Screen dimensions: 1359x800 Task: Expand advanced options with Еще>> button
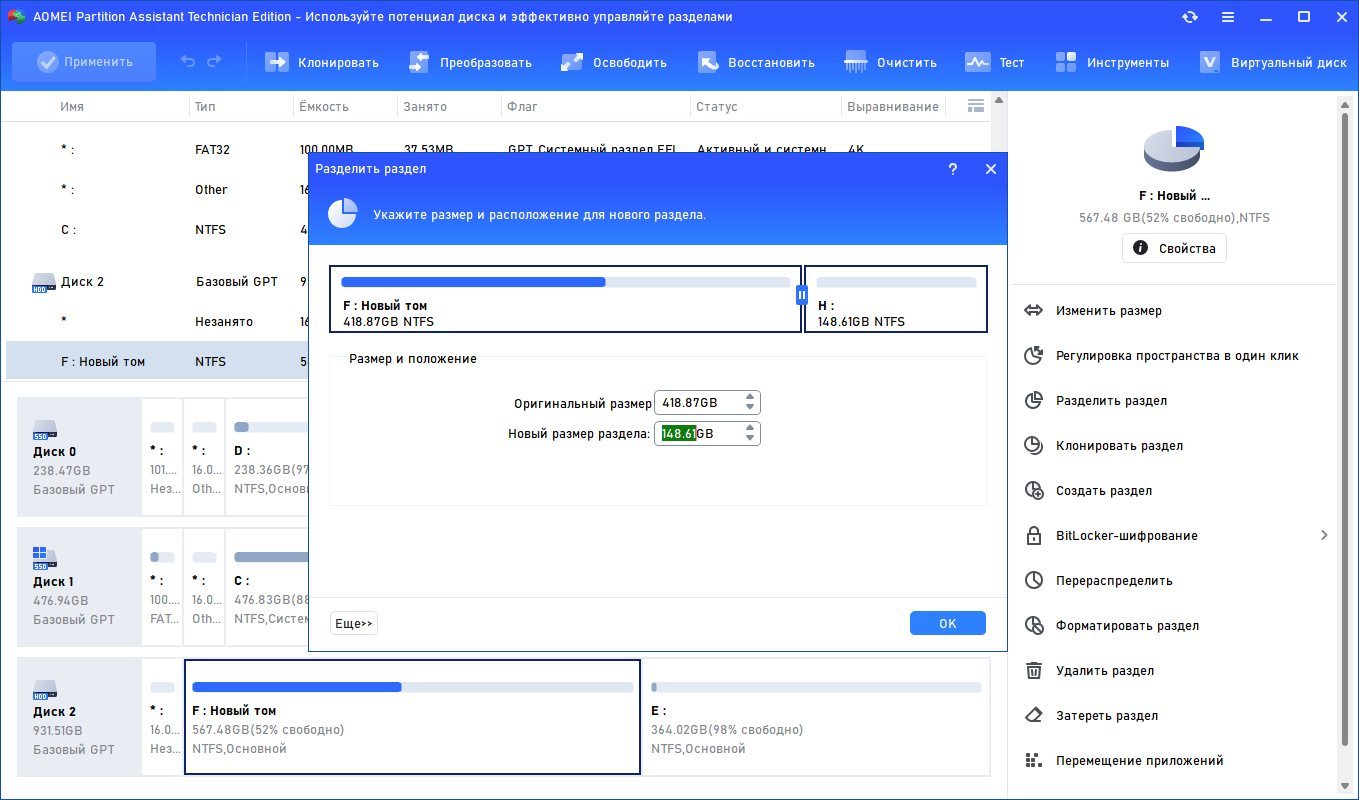click(354, 623)
